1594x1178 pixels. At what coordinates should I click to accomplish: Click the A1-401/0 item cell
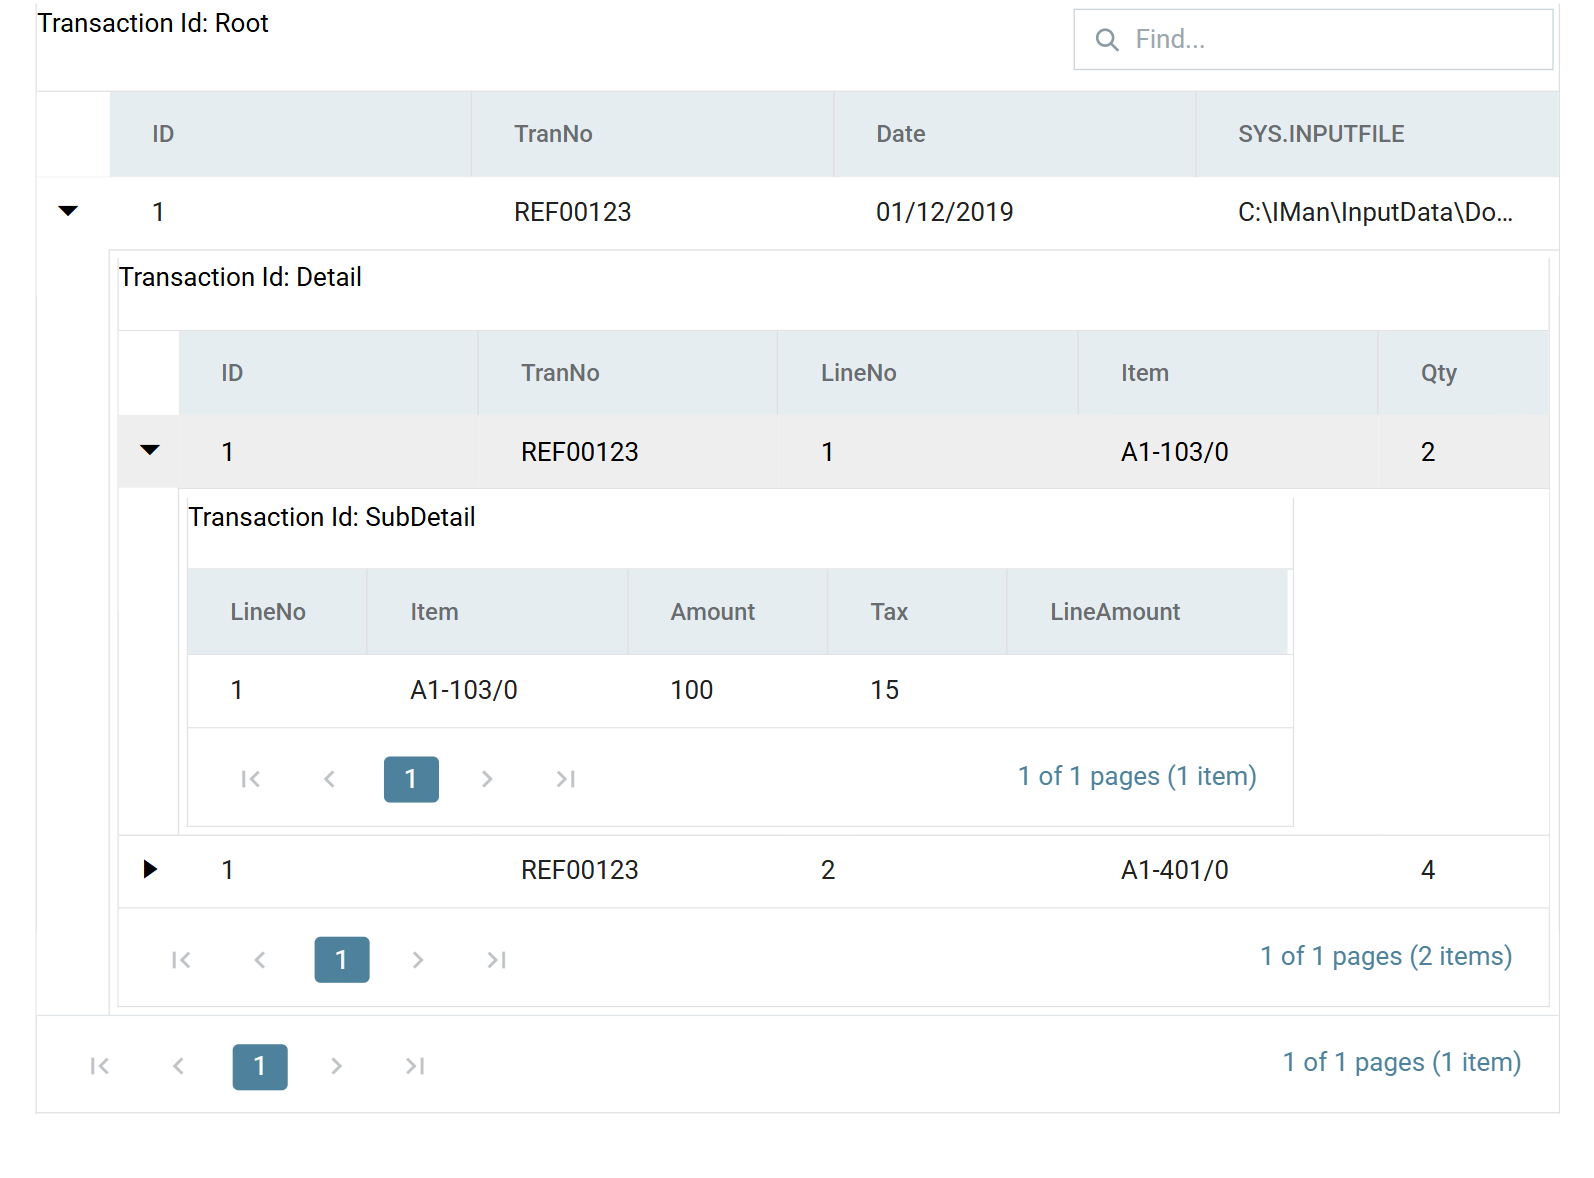coord(1228,870)
